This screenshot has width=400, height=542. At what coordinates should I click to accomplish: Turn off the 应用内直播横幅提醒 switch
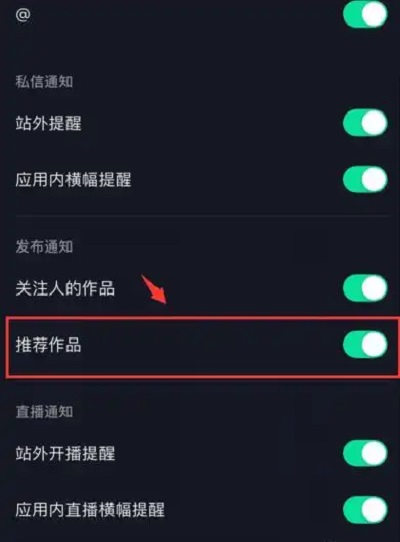point(365,510)
